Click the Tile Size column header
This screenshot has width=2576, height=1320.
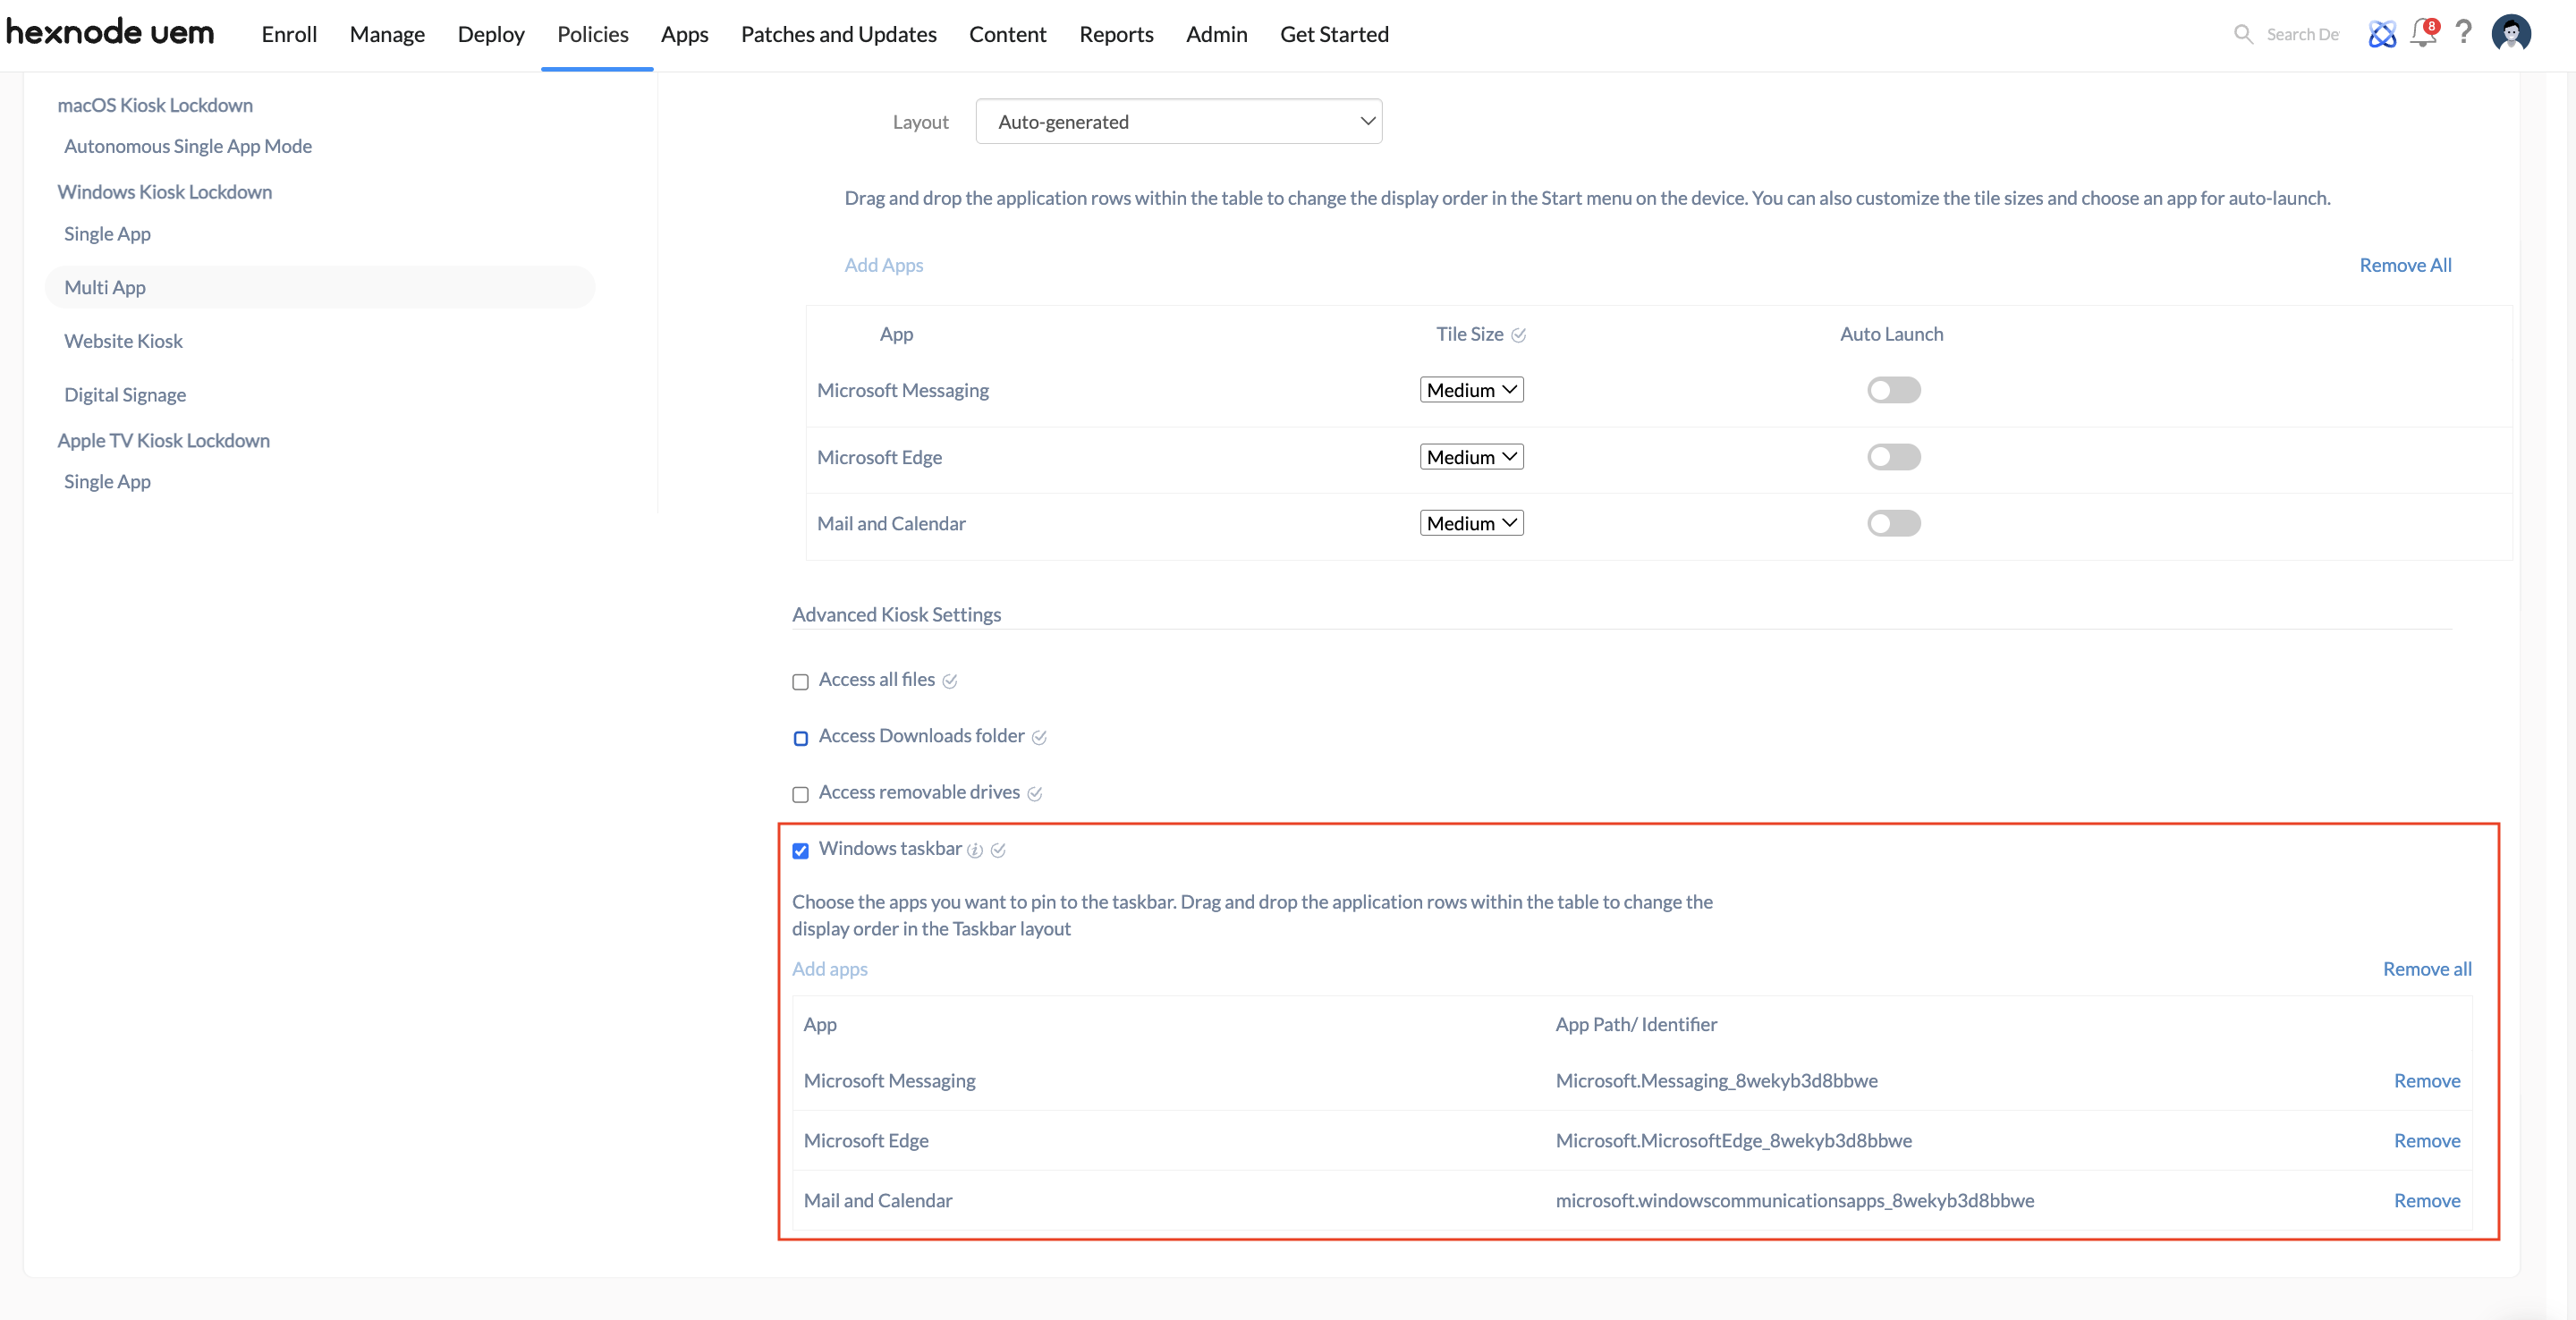pos(1469,334)
